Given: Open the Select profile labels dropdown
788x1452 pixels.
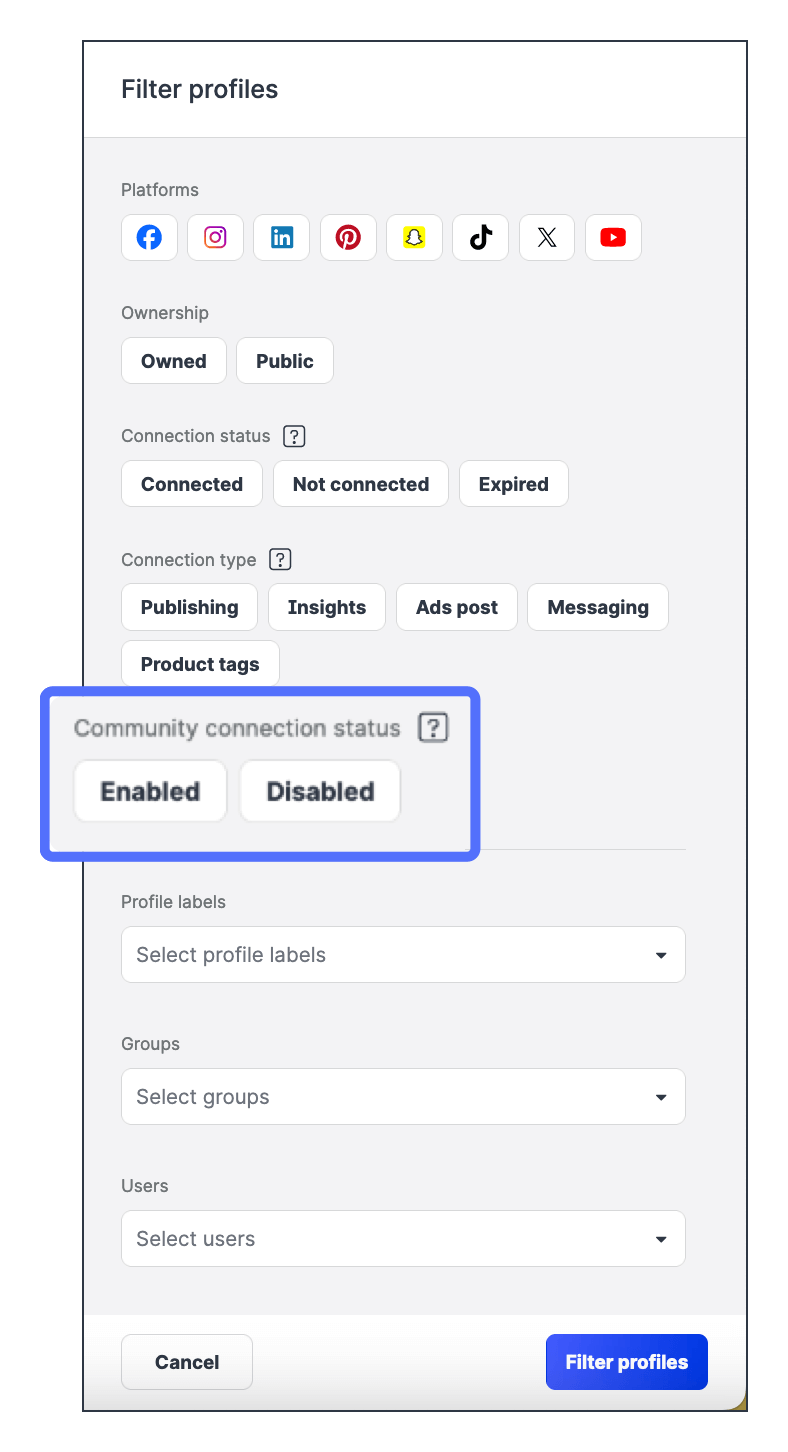Looking at the screenshot, I should click(x=403, y=954).
